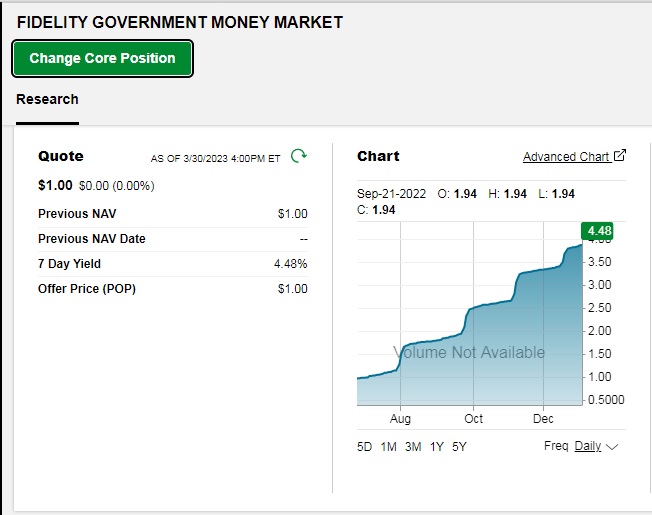Image resolution: width=652 pixels, height=515 pixels.
Task: Open the Advanced Chart link
Action: tap(566, 157)
